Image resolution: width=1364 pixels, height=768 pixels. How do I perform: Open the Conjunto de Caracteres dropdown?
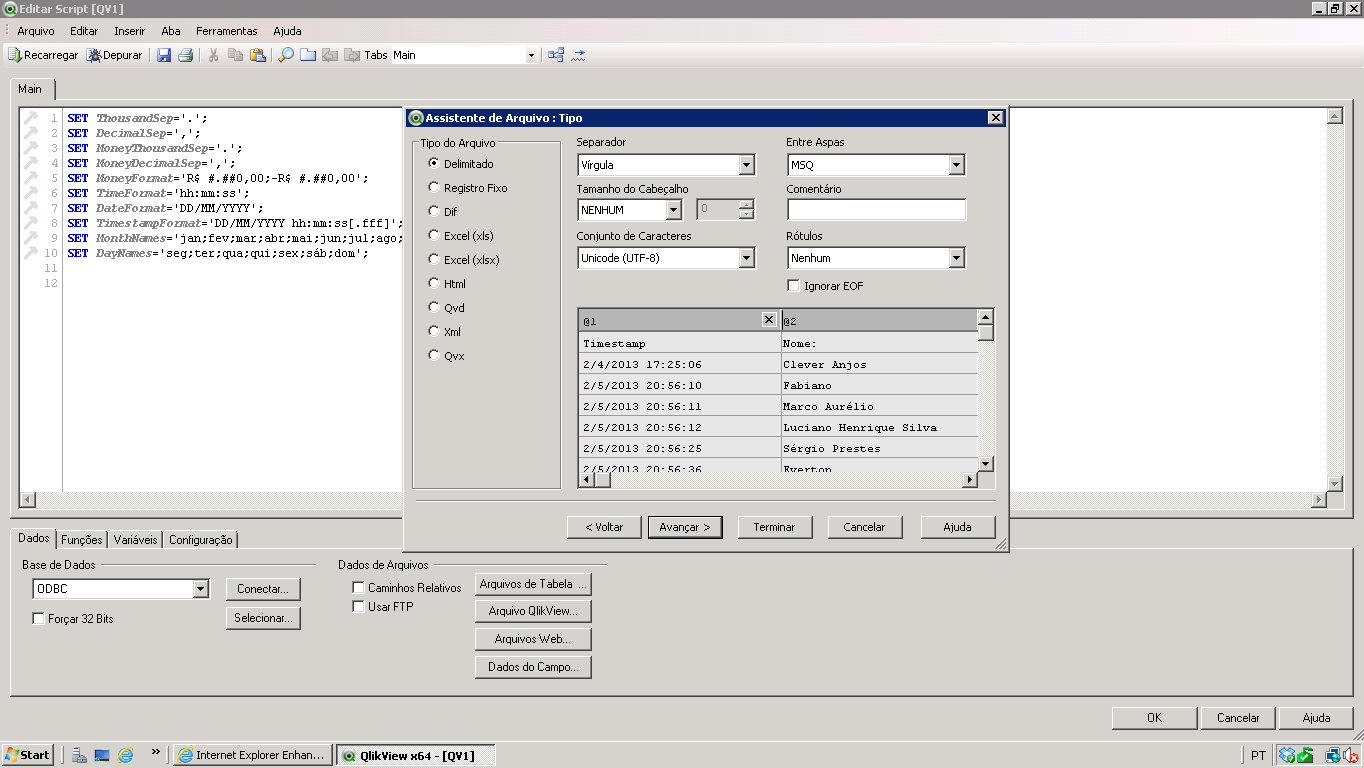pyautogui.click(x=746, y=258)
